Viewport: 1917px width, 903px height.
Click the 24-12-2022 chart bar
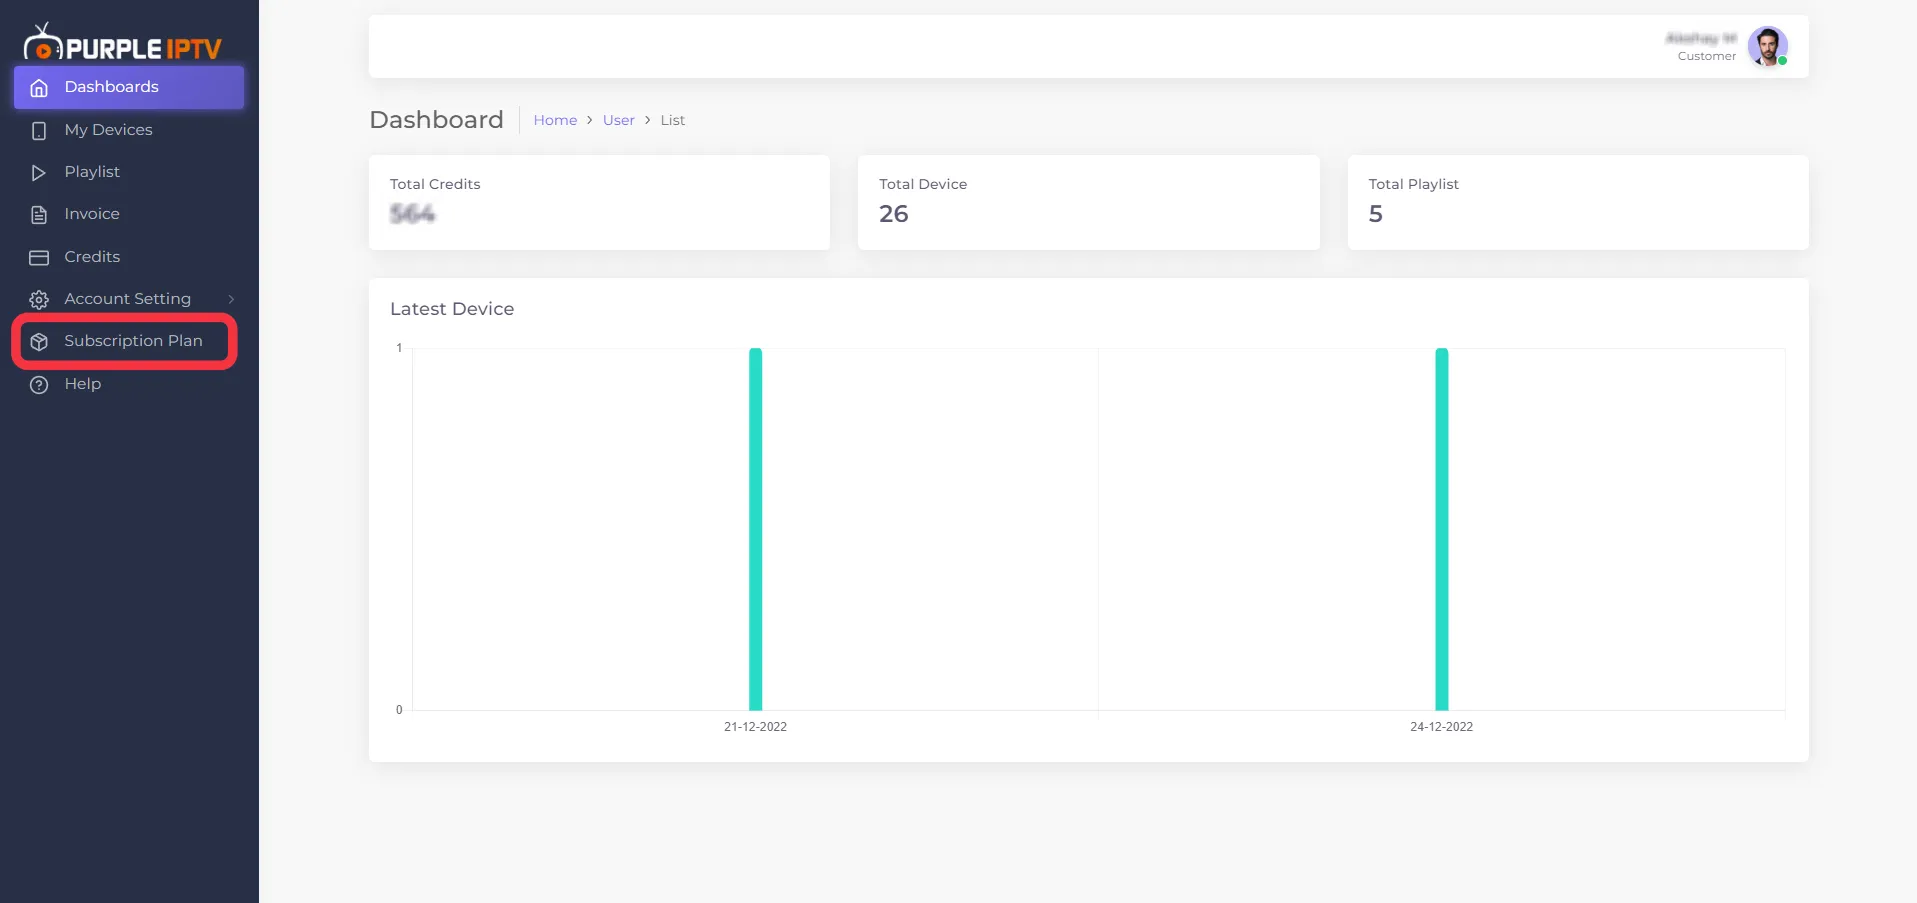point(1441,529)
